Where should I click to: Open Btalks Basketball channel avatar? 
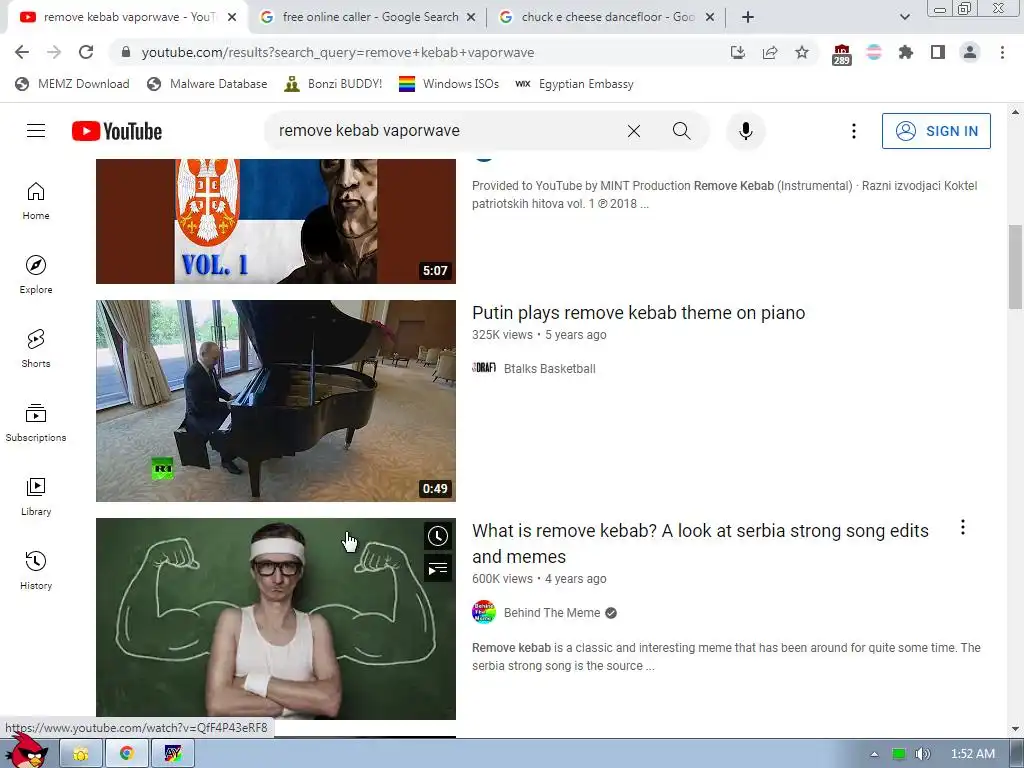[484, 368]
